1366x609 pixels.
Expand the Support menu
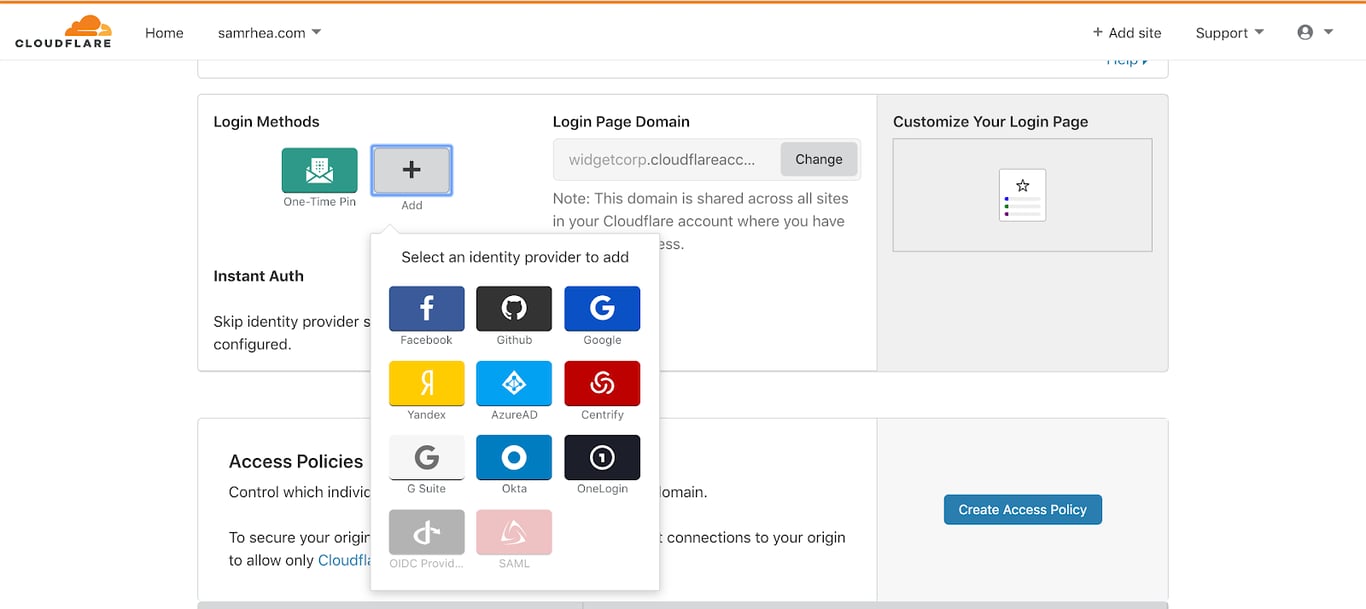(1230, 33)
